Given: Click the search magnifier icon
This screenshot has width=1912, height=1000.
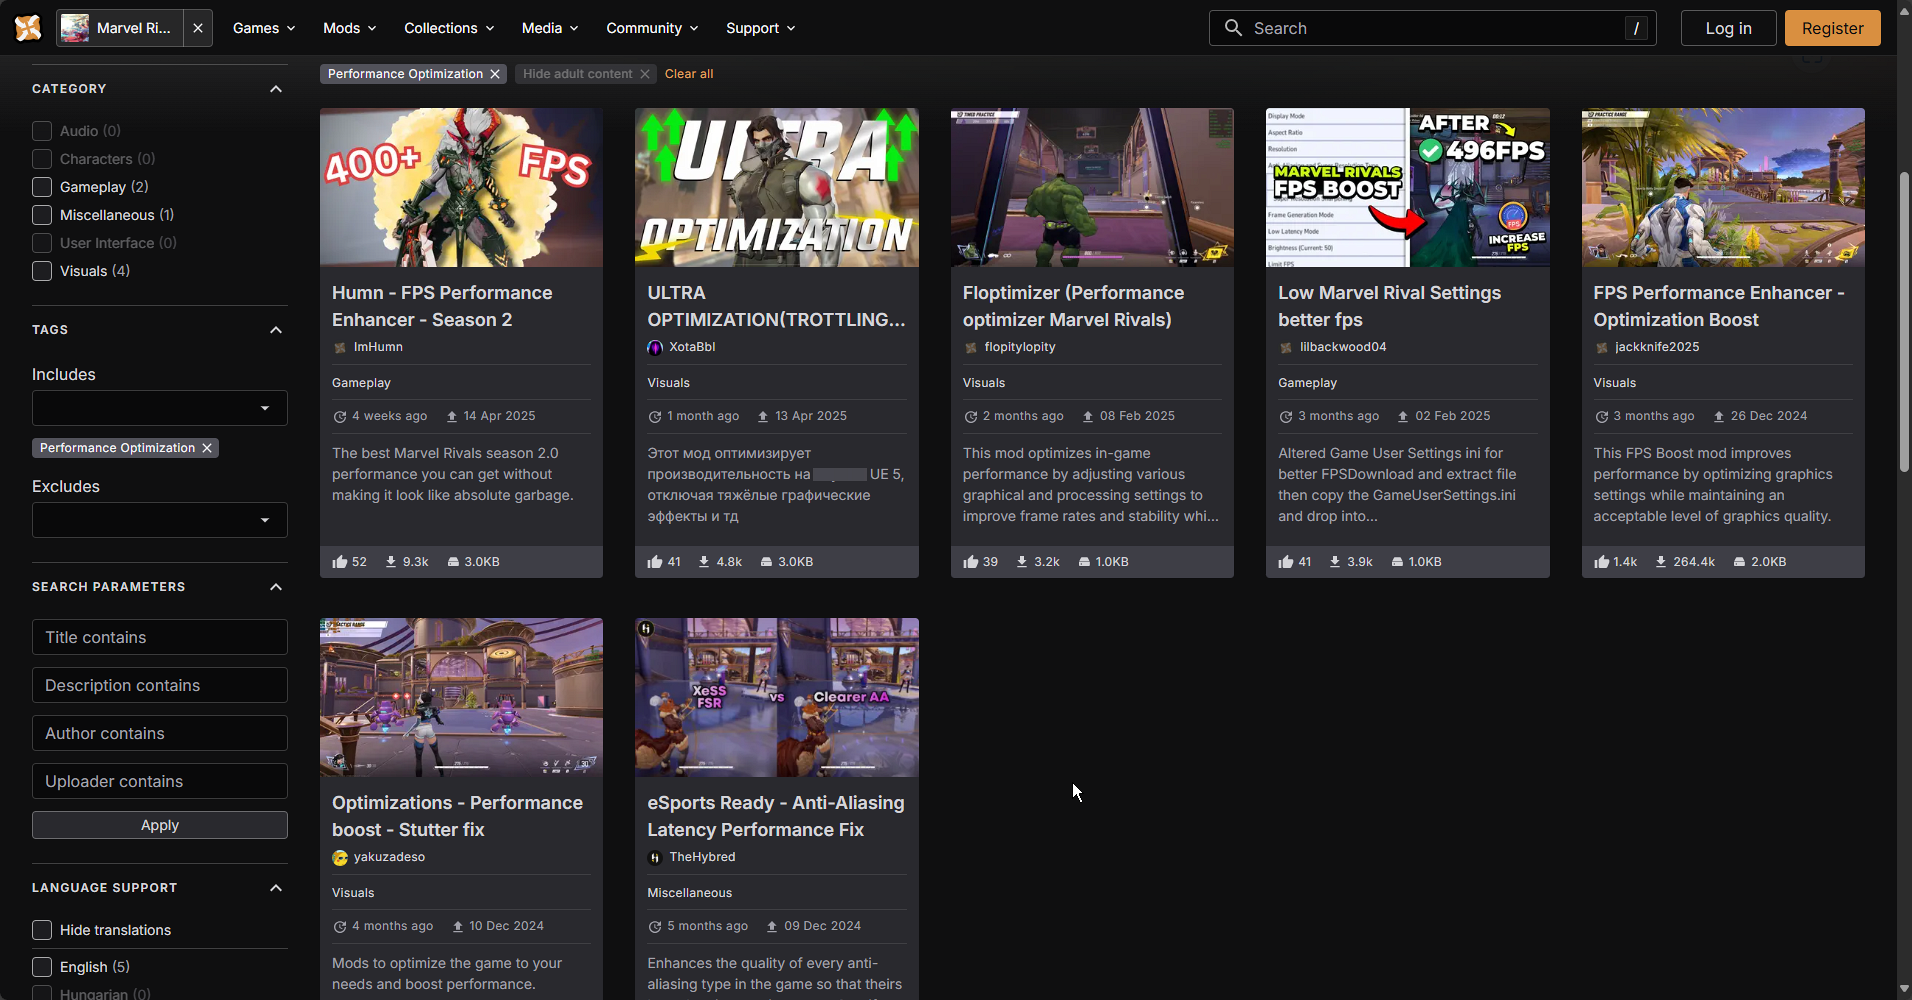Looking at the screenshot, I should 1233,28.
